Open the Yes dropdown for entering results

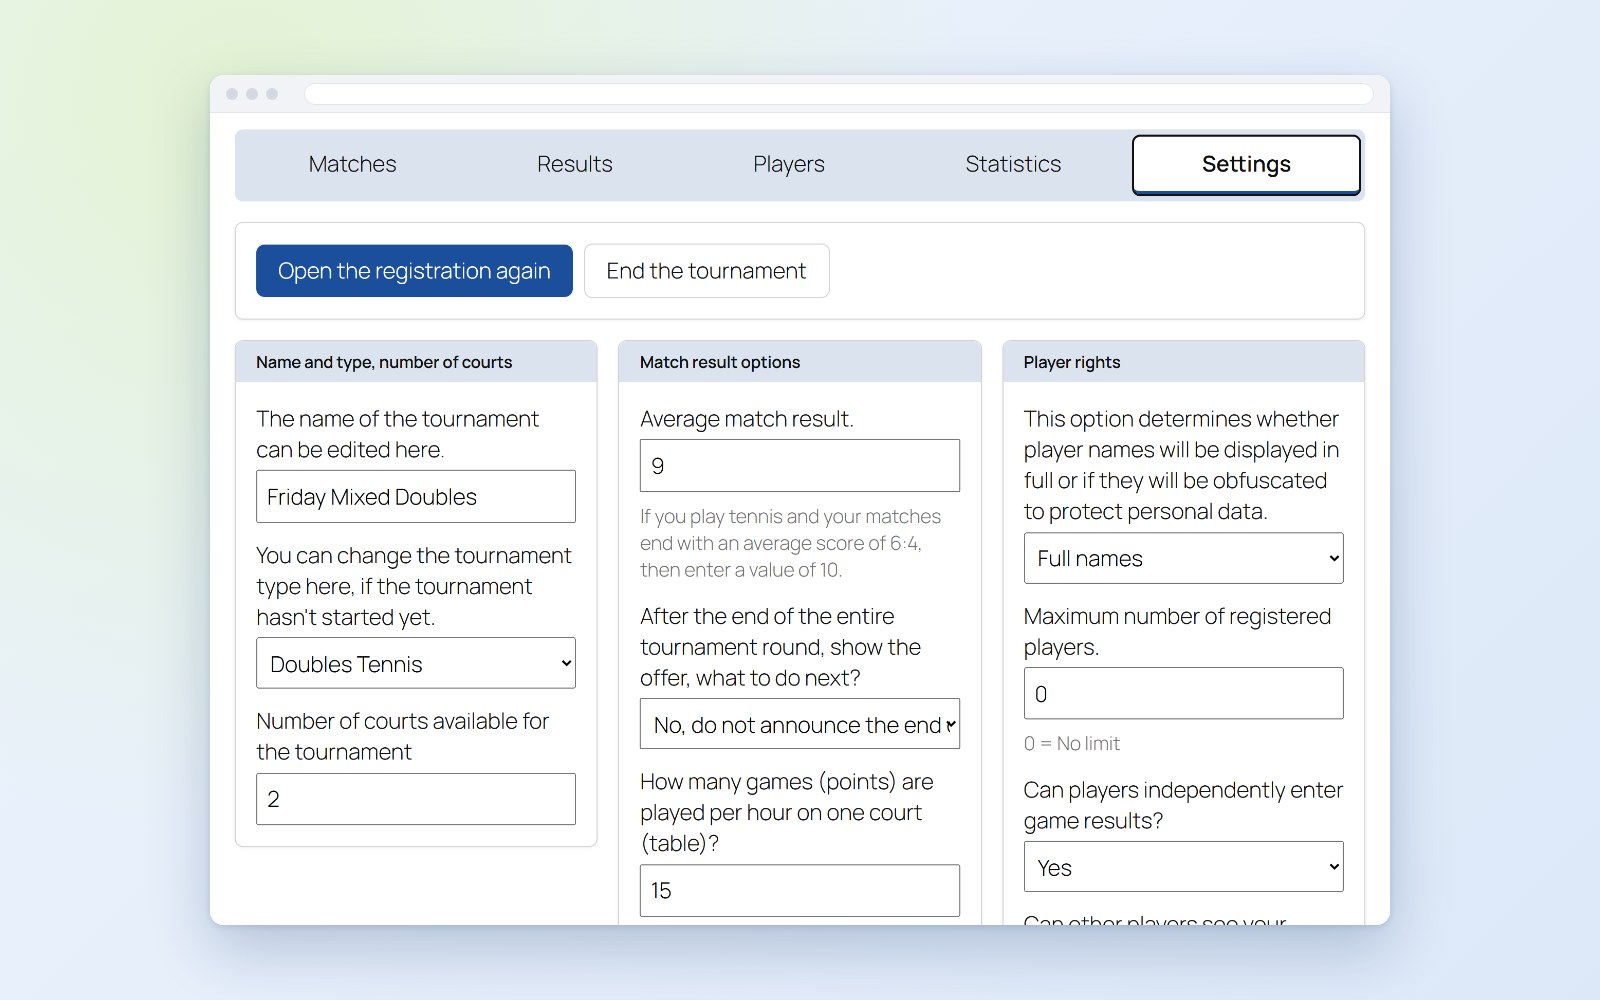click(1184, 867)
